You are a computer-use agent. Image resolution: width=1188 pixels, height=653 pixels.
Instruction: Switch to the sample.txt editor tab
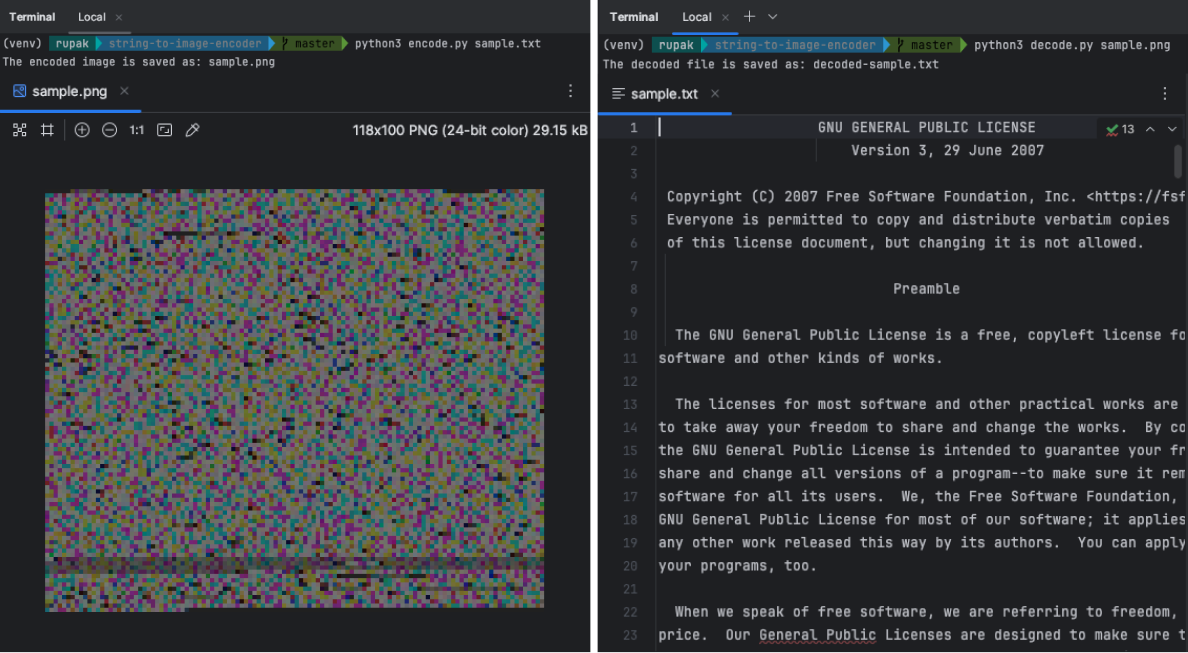665,93
